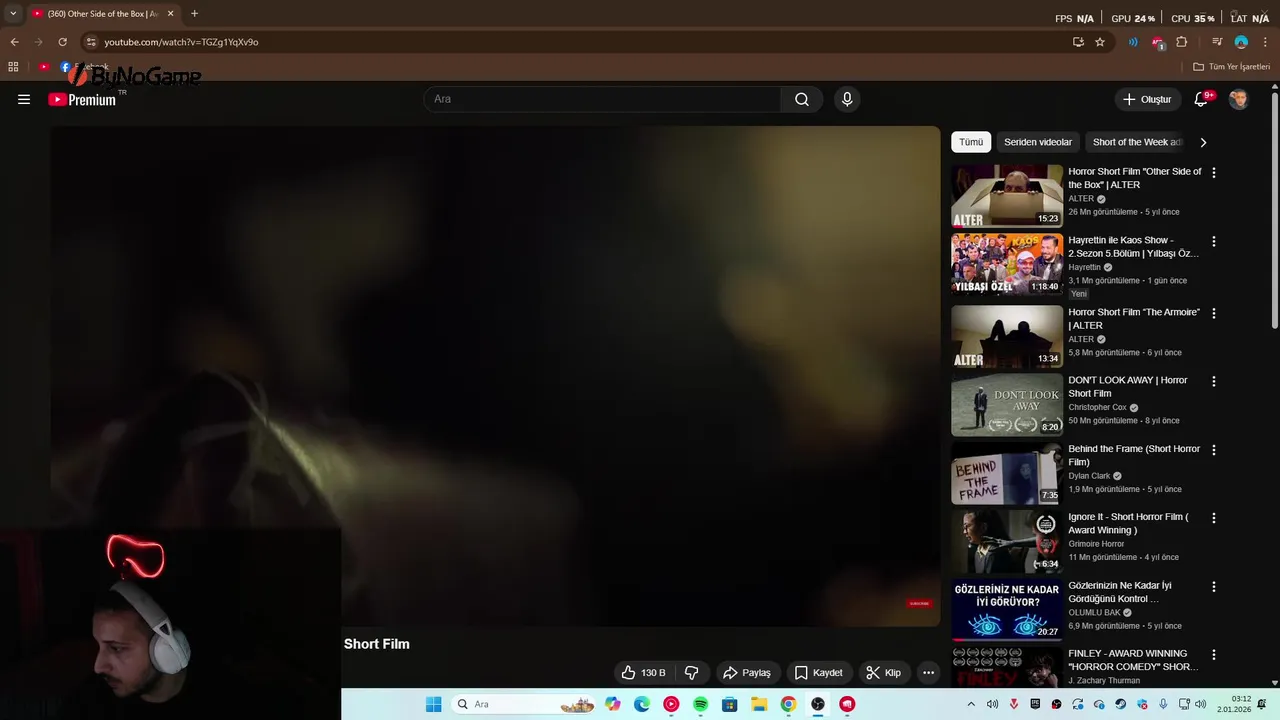The height and width of the screenshot is (720, 1280).
Task: Open the tab search dropdown arrow
Action: point(13,14)
